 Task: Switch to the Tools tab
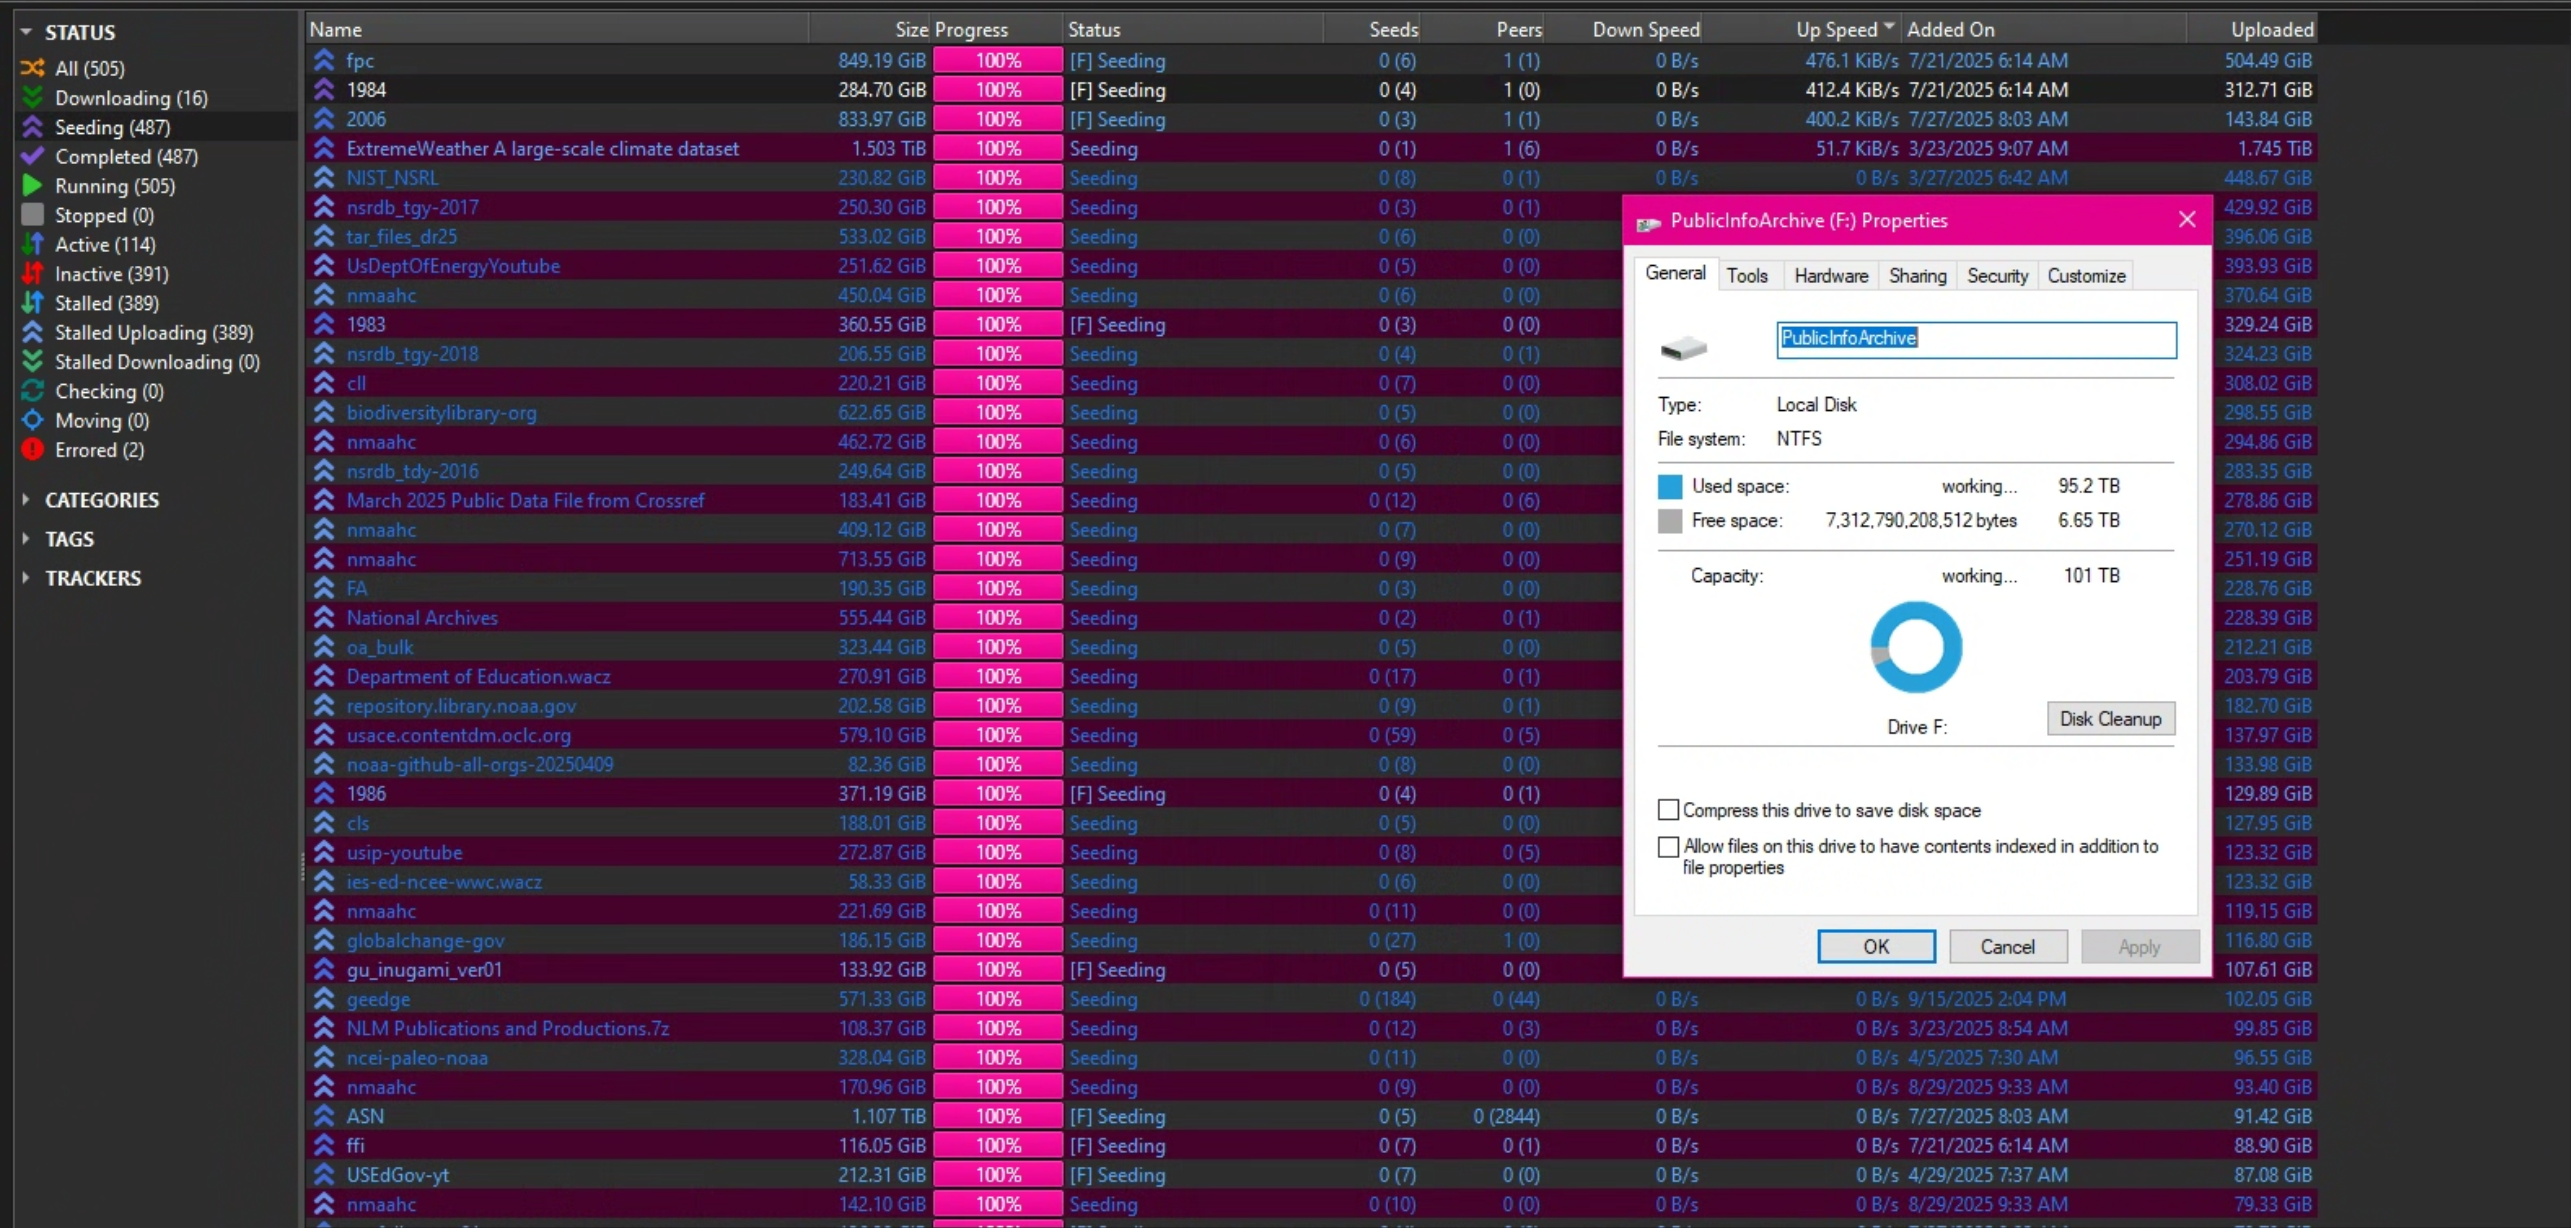point(1746,276)
